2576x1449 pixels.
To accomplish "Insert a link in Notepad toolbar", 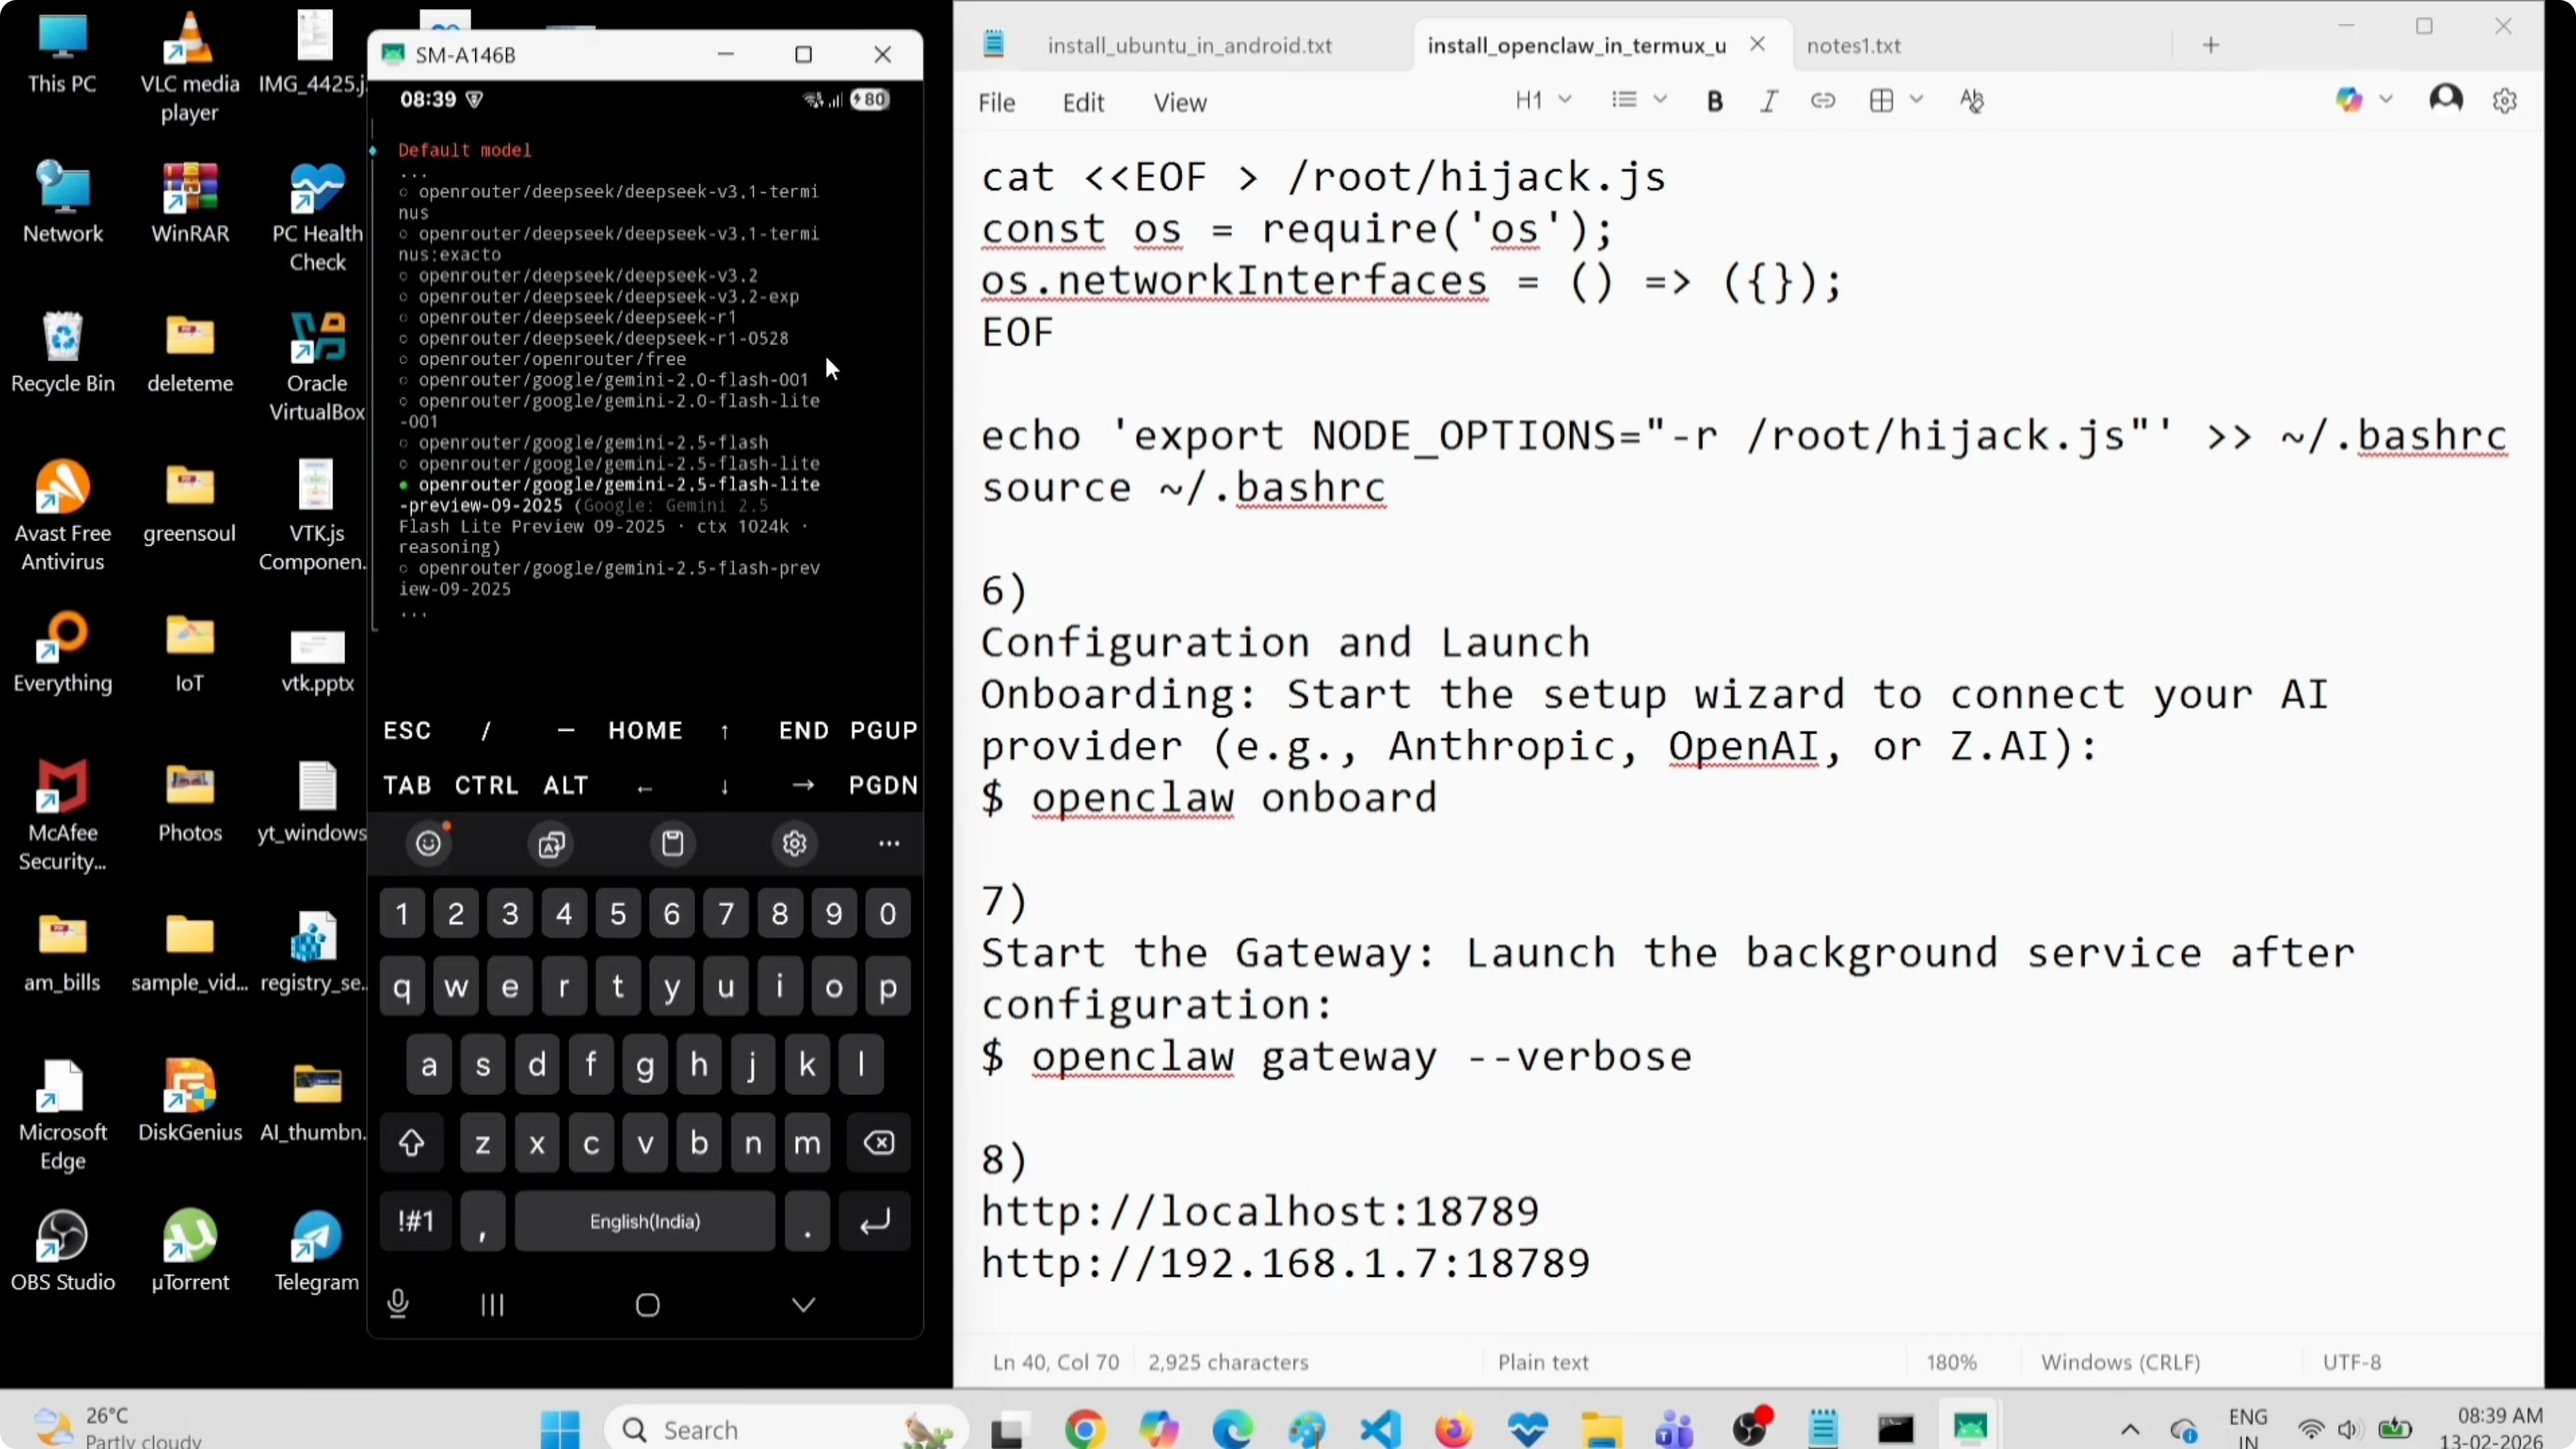I will (x=1823, y=100).
